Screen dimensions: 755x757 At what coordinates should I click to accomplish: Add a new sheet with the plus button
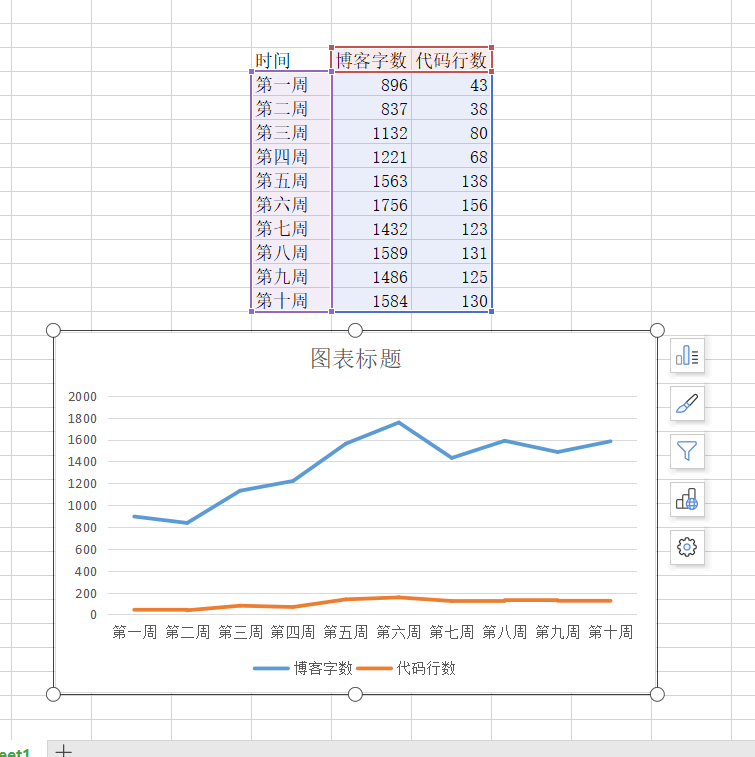(63, 750)
